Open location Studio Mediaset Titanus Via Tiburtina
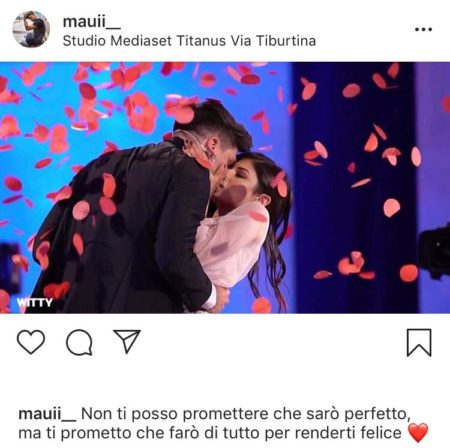This screenshot has height=448, width=450. coord(189,41)
